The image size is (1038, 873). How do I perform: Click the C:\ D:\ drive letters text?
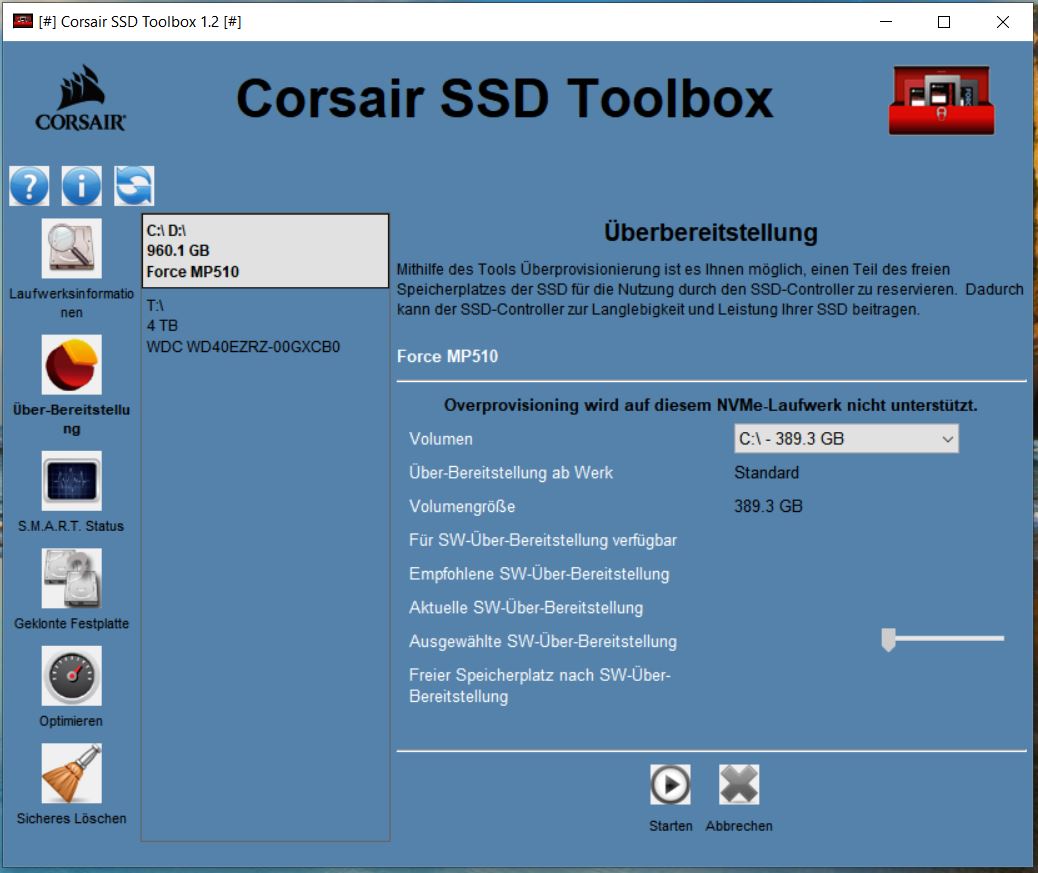tap(166, 230)
